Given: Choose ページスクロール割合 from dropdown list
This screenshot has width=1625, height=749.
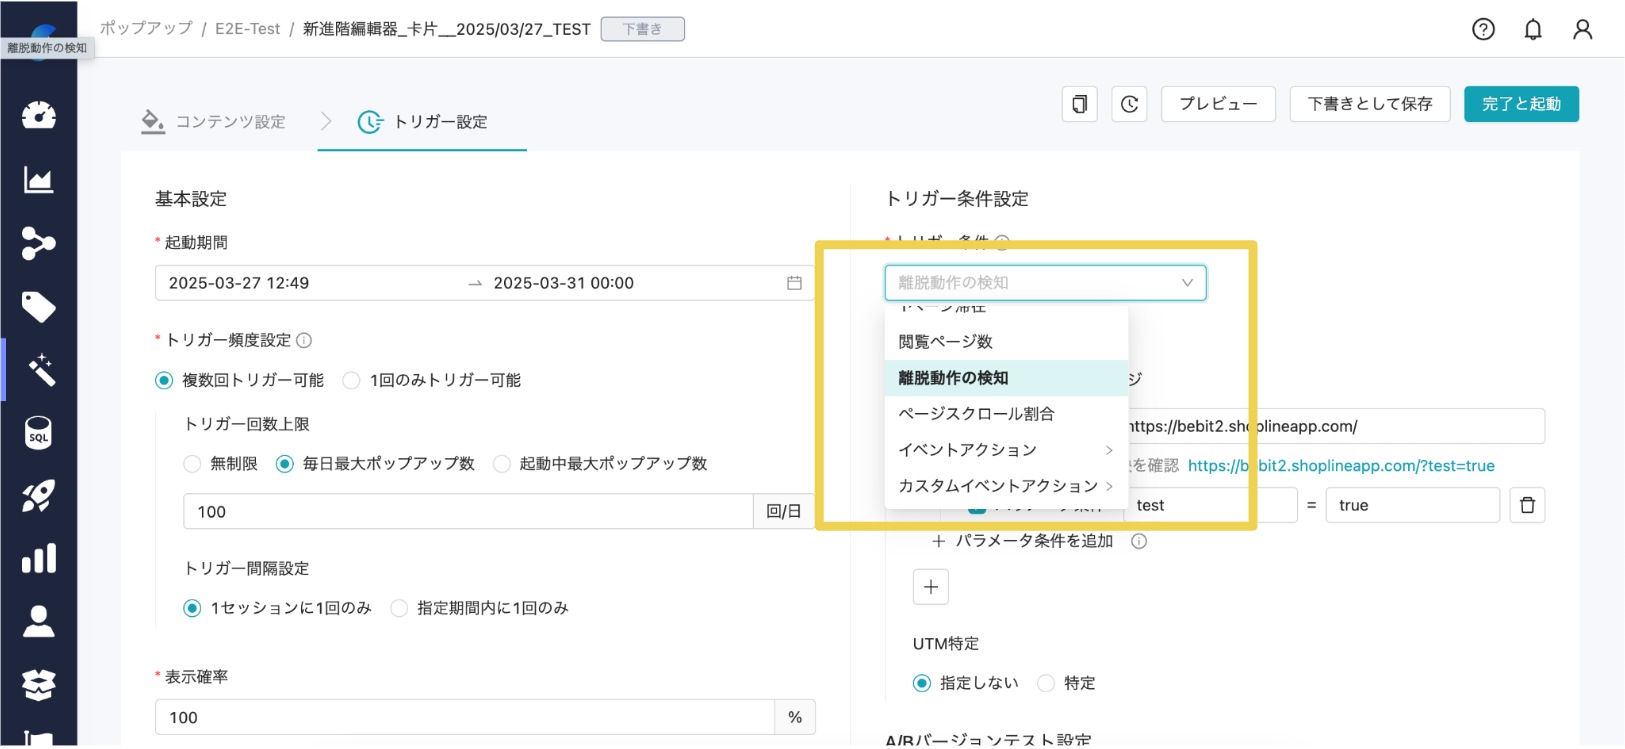Looking at the screenshot, I should 1006,414.
